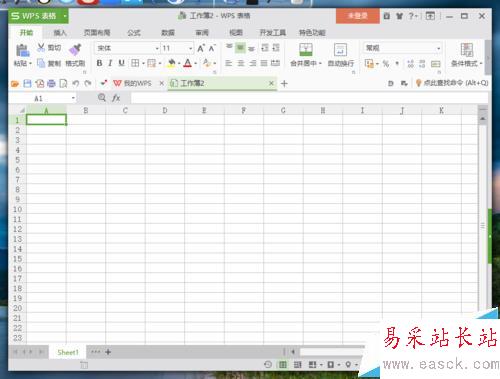
Task: Toggle Bold formatting button
Action: click(99, 63)
